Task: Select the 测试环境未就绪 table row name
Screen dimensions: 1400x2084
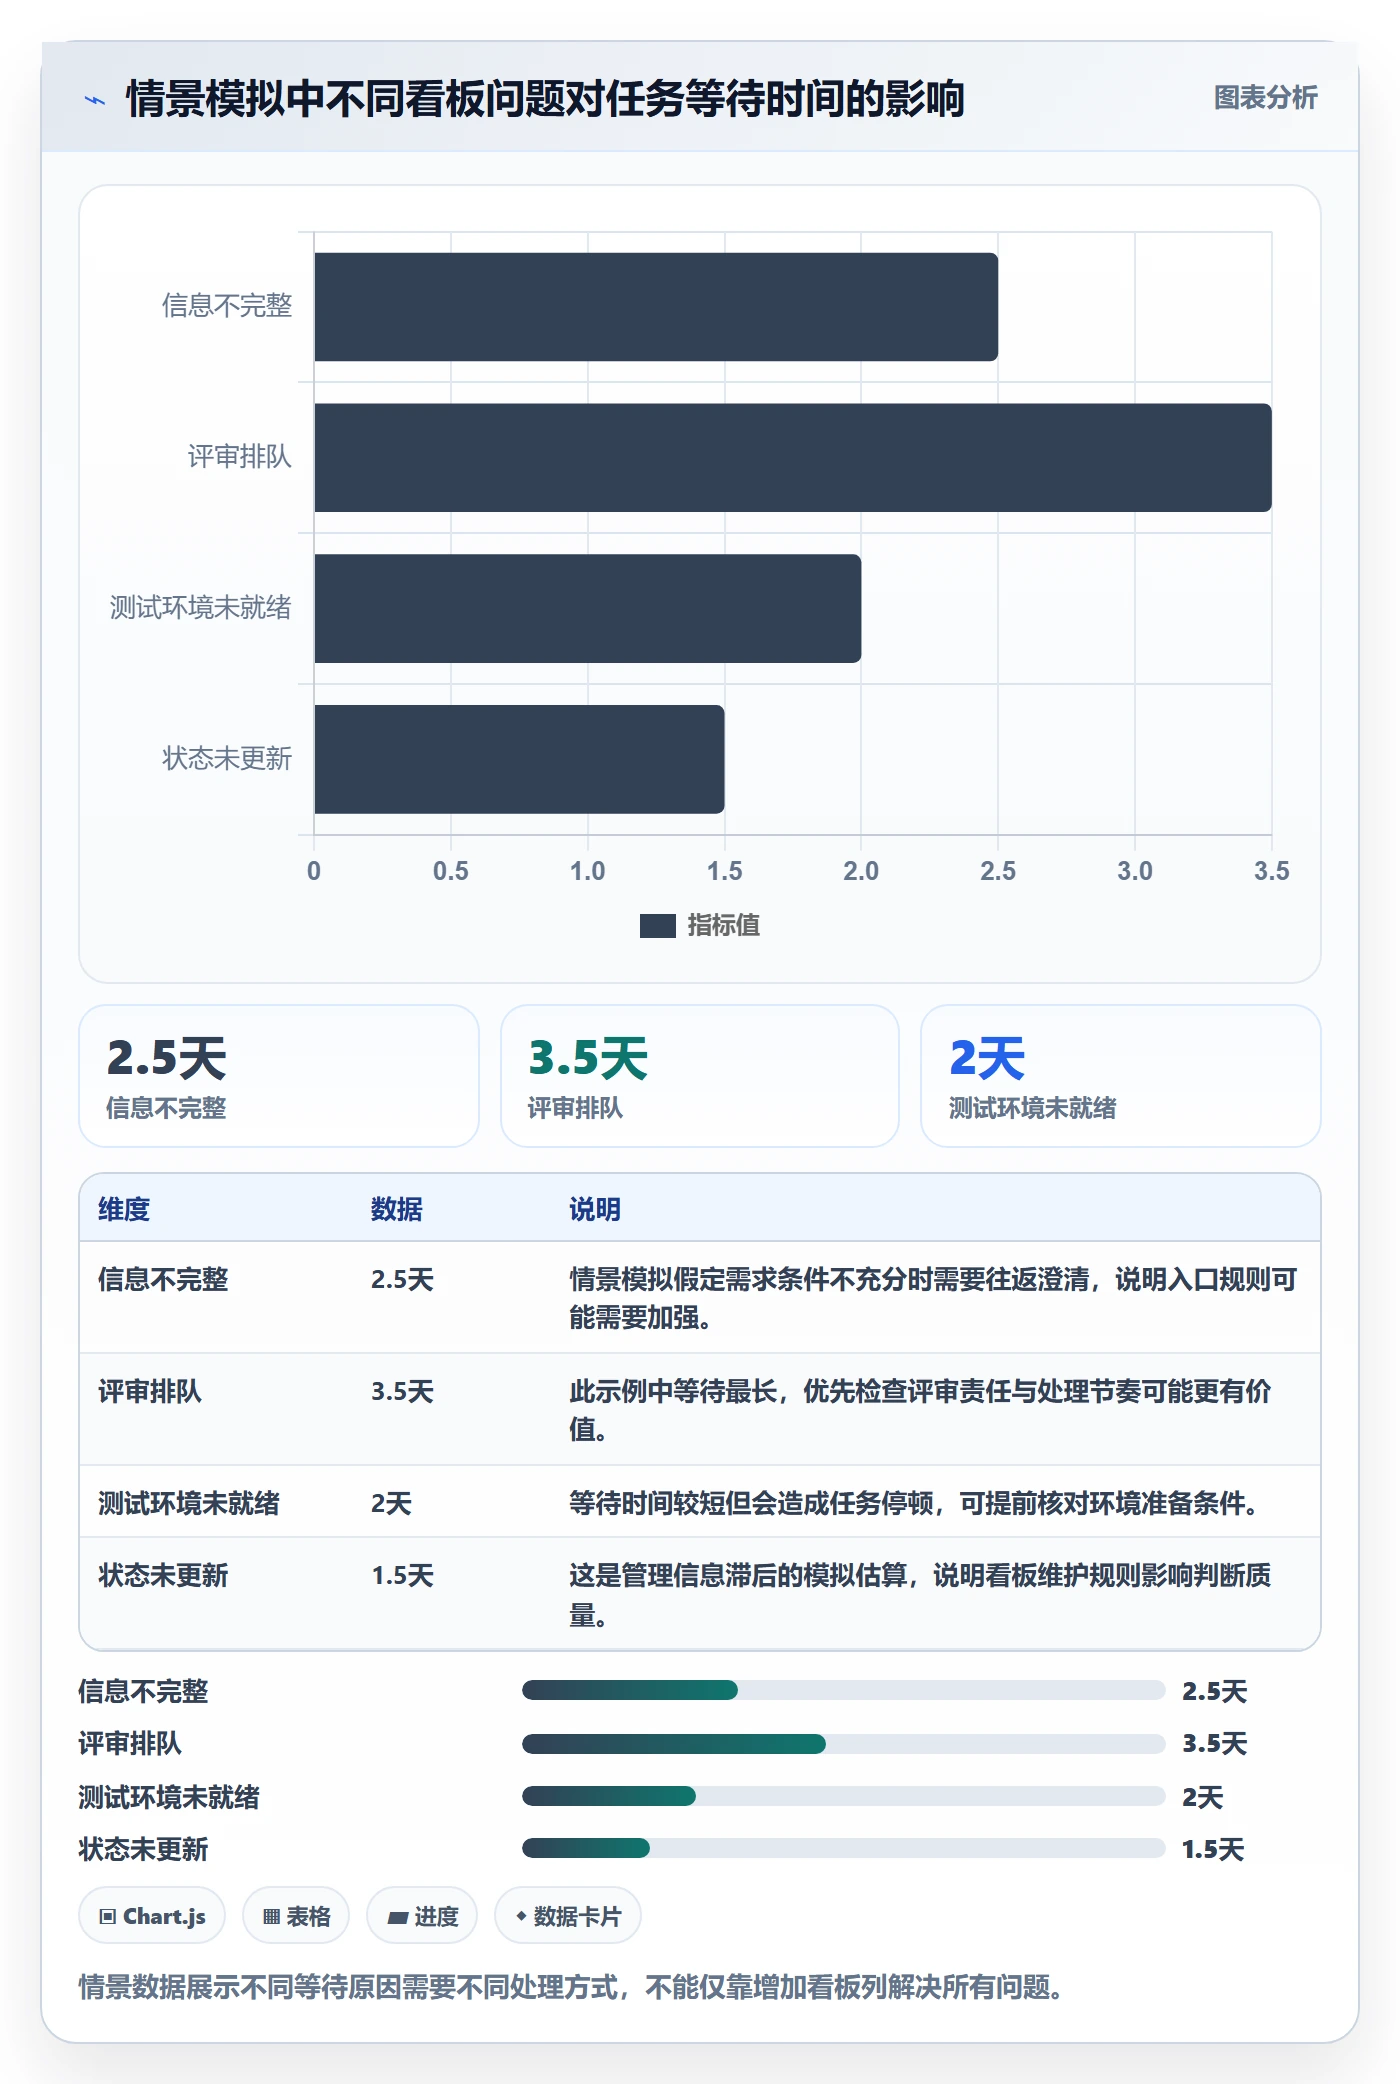Action: 189,1504
